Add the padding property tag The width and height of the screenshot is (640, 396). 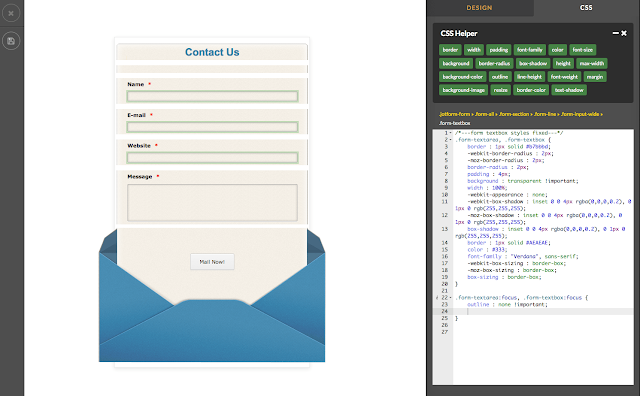[x=499, y=50]
